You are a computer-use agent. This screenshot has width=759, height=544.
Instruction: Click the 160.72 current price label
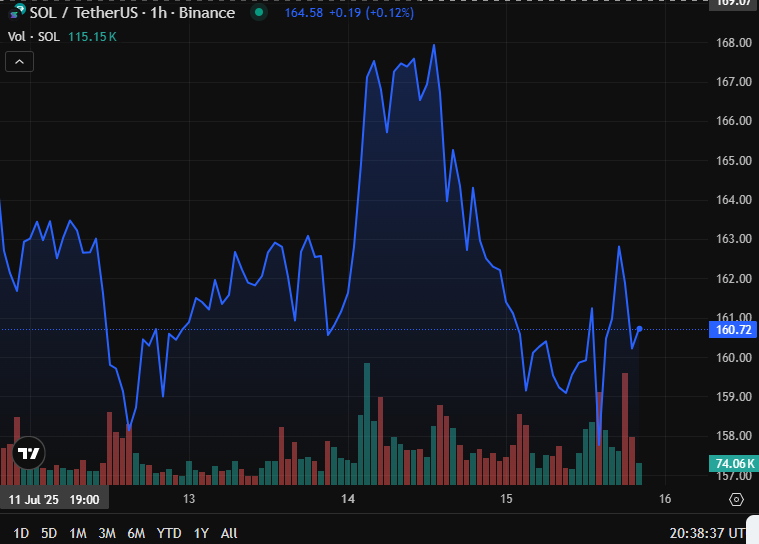(733, 330)
